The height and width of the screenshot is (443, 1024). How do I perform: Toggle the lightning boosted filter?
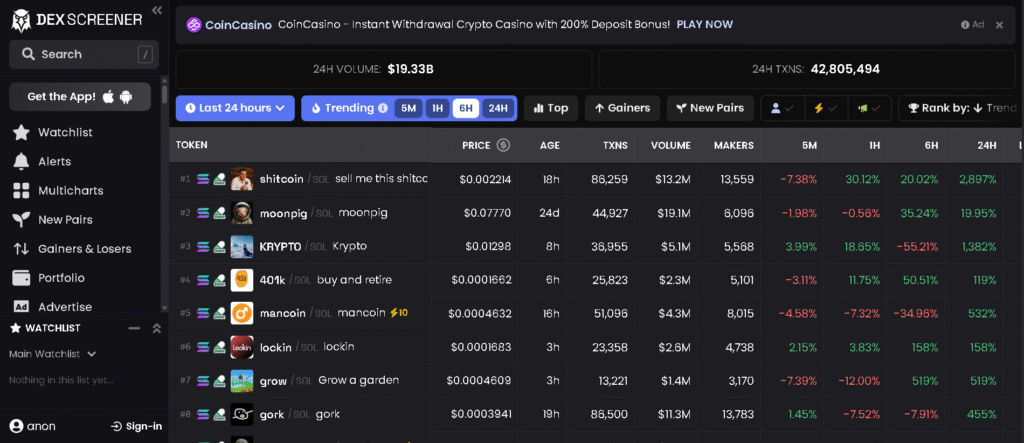pos(826,108)
